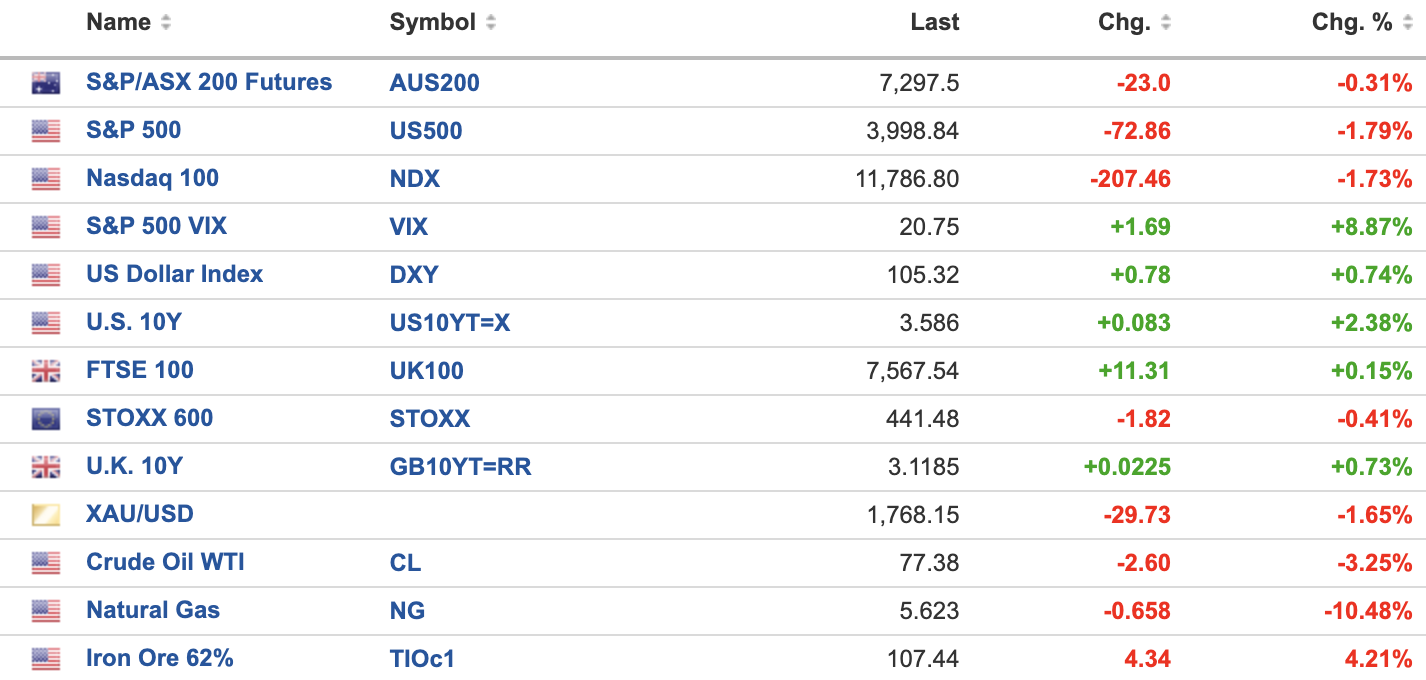
Task: Sort by Chg. % using its arrows
Action: pos(1407,23)
